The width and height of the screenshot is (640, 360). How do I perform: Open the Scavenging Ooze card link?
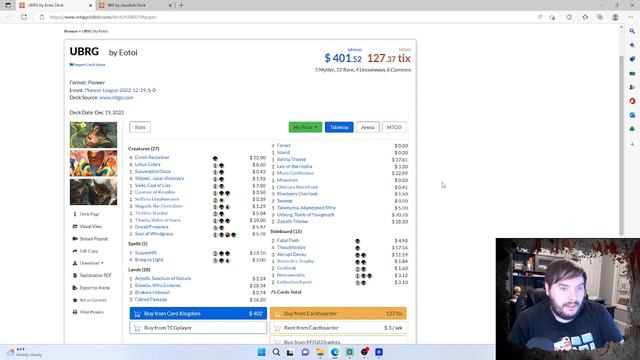coord(153,171)
